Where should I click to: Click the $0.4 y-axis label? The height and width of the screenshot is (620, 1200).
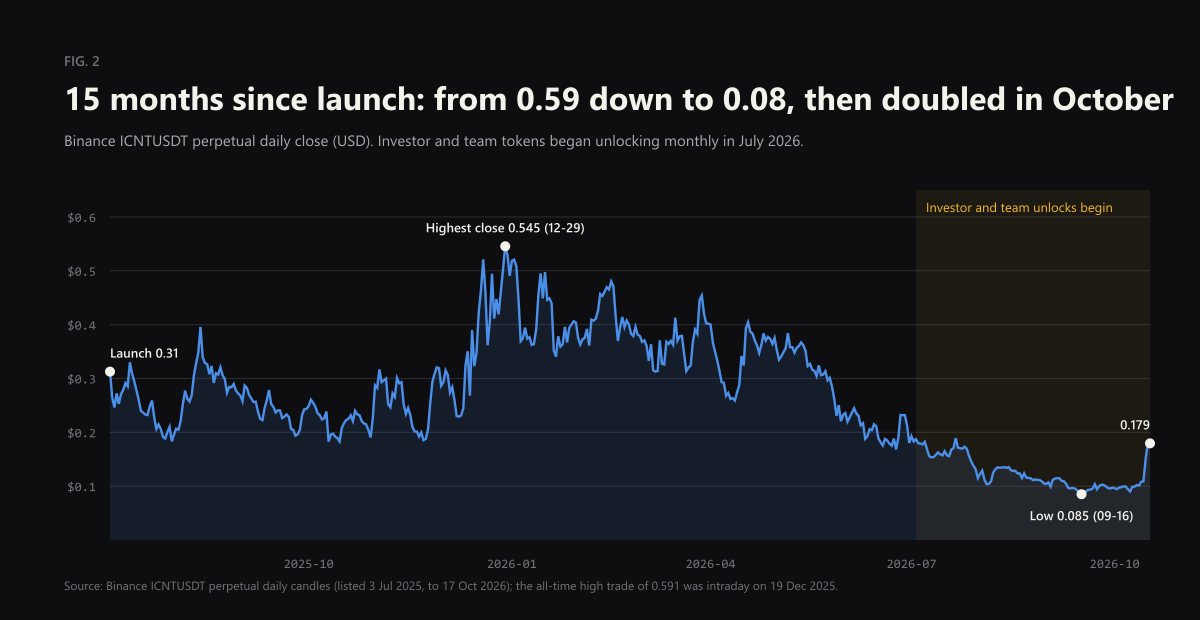pyautogui.click(x=83, y=325)
